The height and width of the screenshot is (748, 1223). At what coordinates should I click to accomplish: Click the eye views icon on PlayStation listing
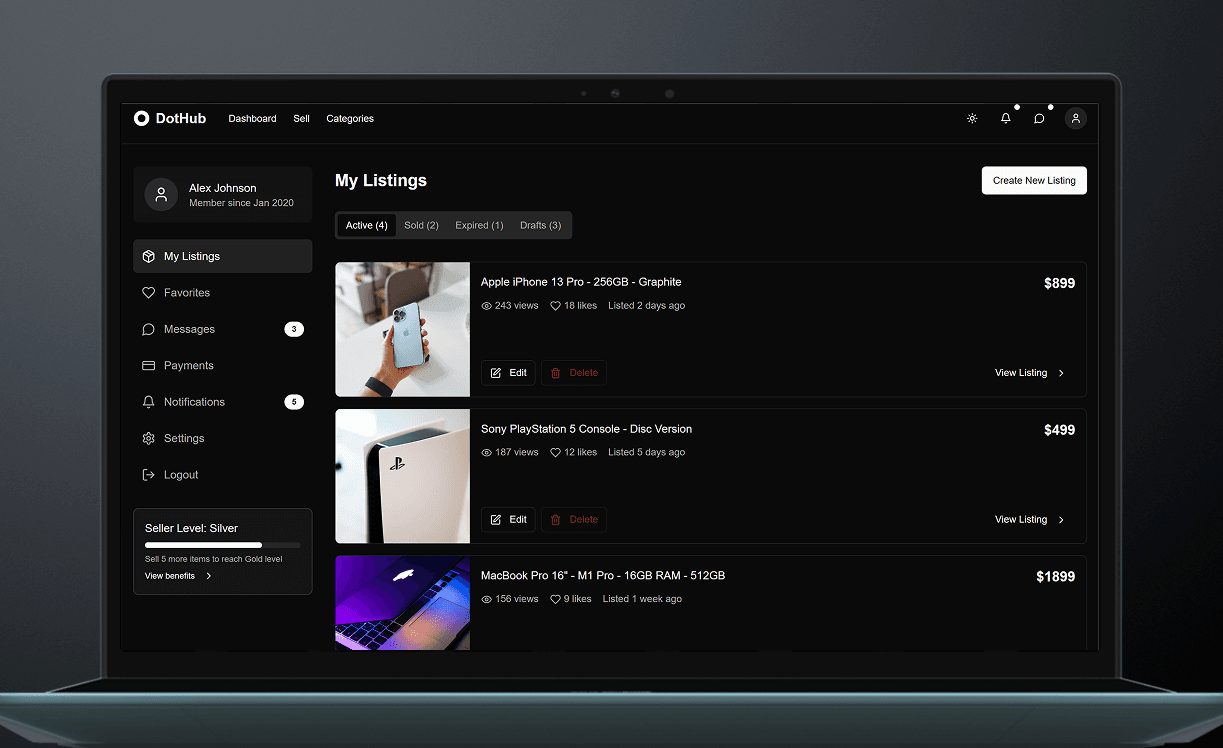click(486, 453)
